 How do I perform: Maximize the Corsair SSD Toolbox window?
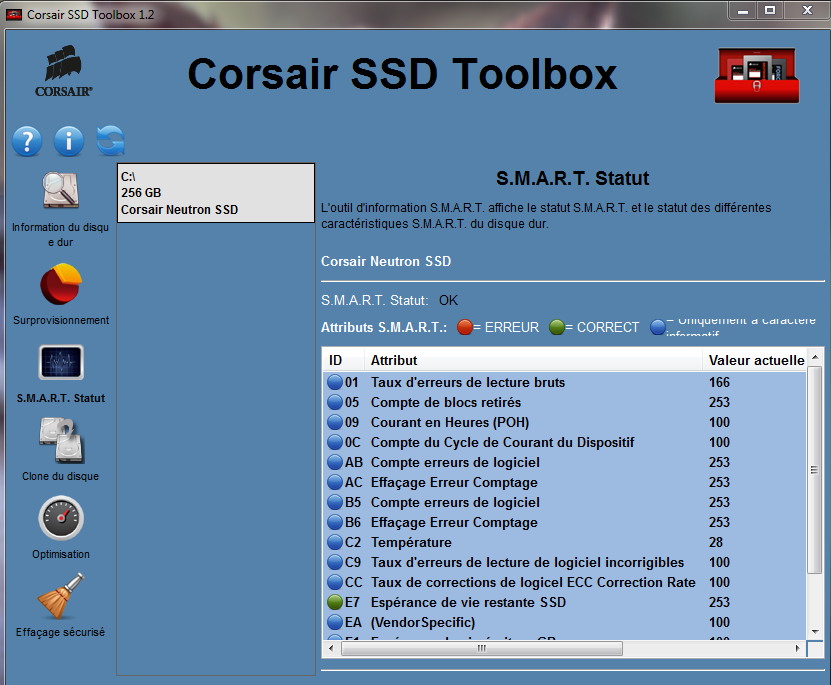[770, 11]
